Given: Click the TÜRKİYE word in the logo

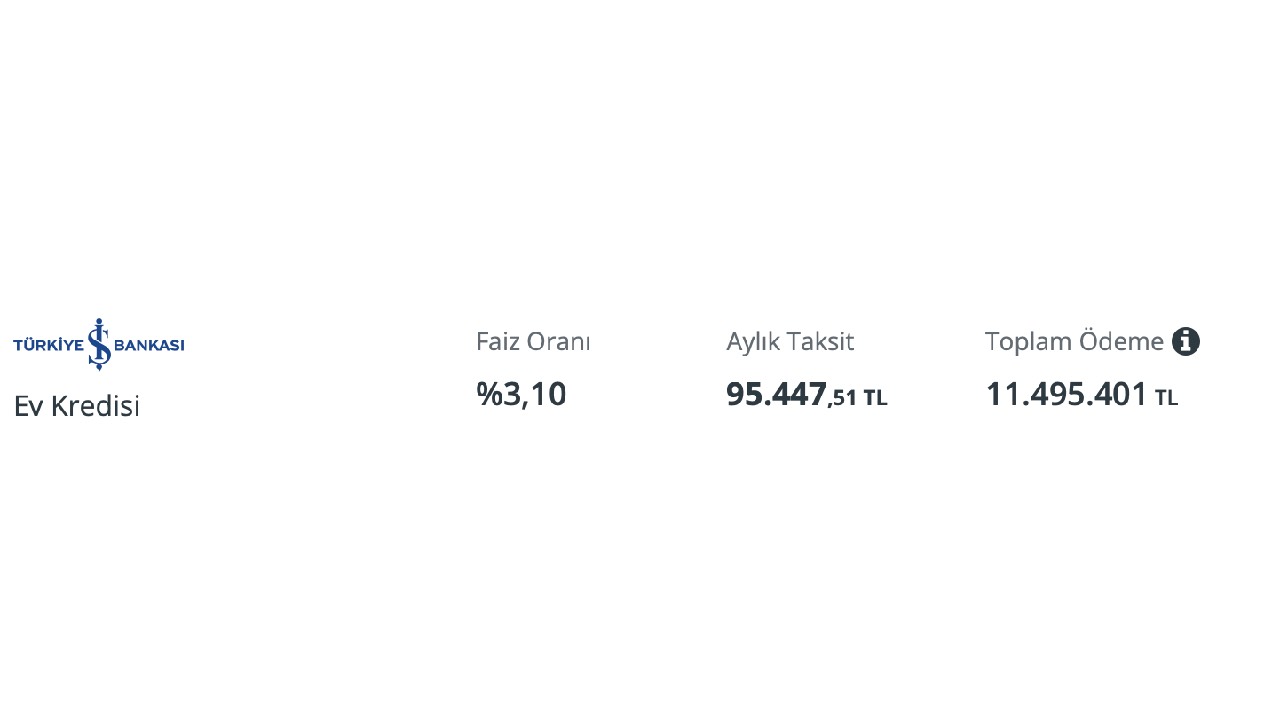Looking at the screenshot, I should click(48, 345).
